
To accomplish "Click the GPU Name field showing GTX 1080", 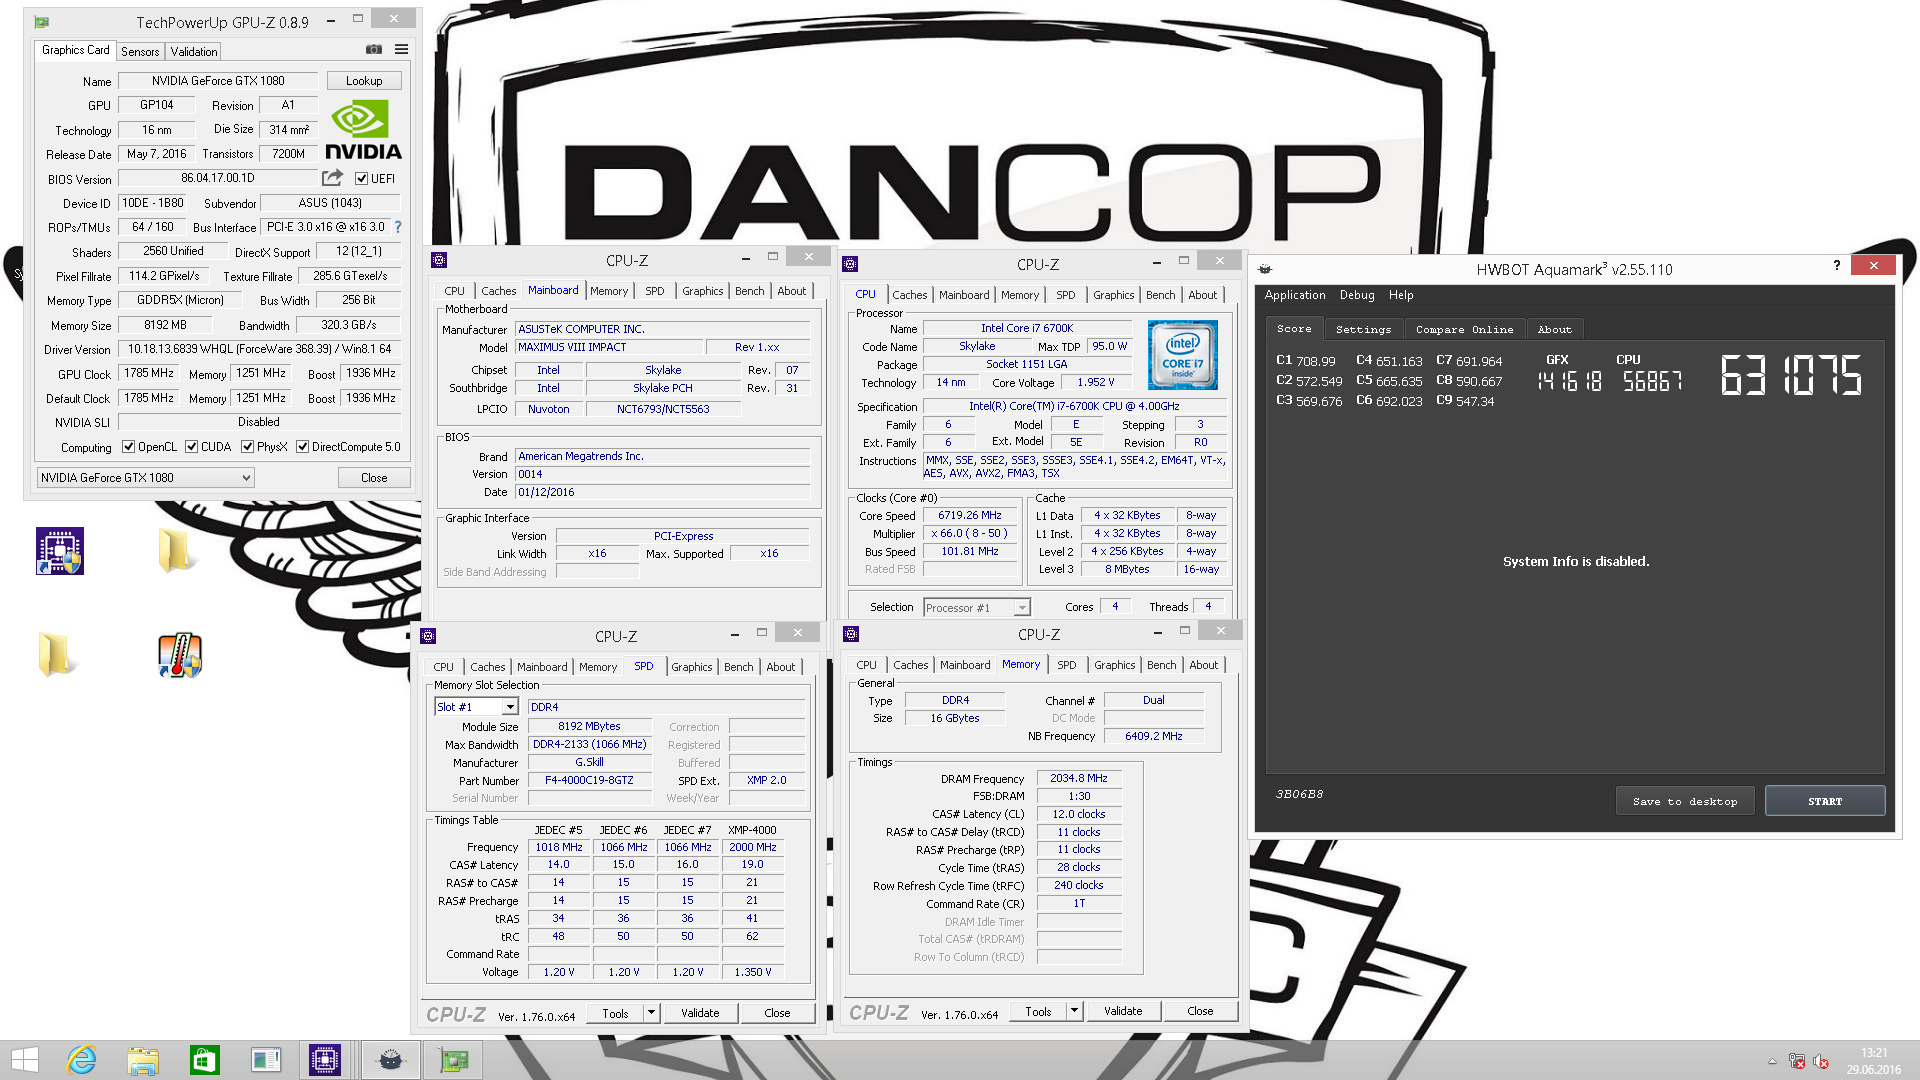I will click(218, 81).
